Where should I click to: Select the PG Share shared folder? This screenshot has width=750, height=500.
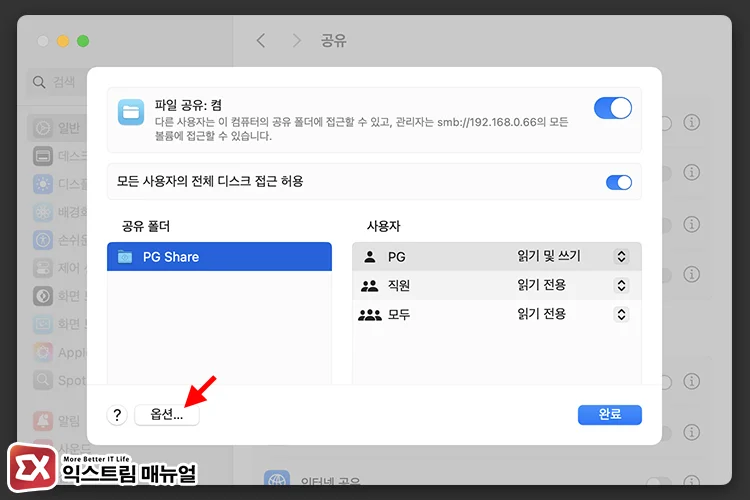point(219,257)
